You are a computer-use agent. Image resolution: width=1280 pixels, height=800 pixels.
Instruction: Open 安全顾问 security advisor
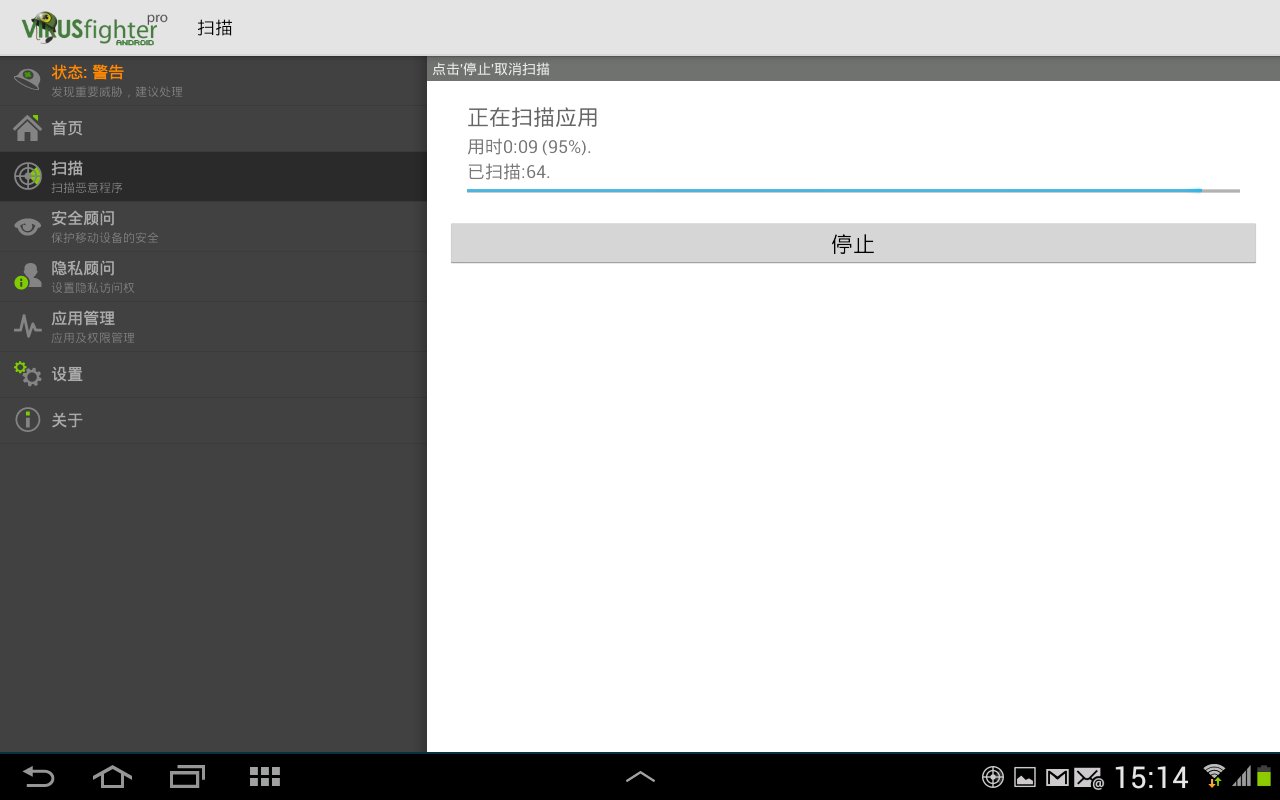213,227
